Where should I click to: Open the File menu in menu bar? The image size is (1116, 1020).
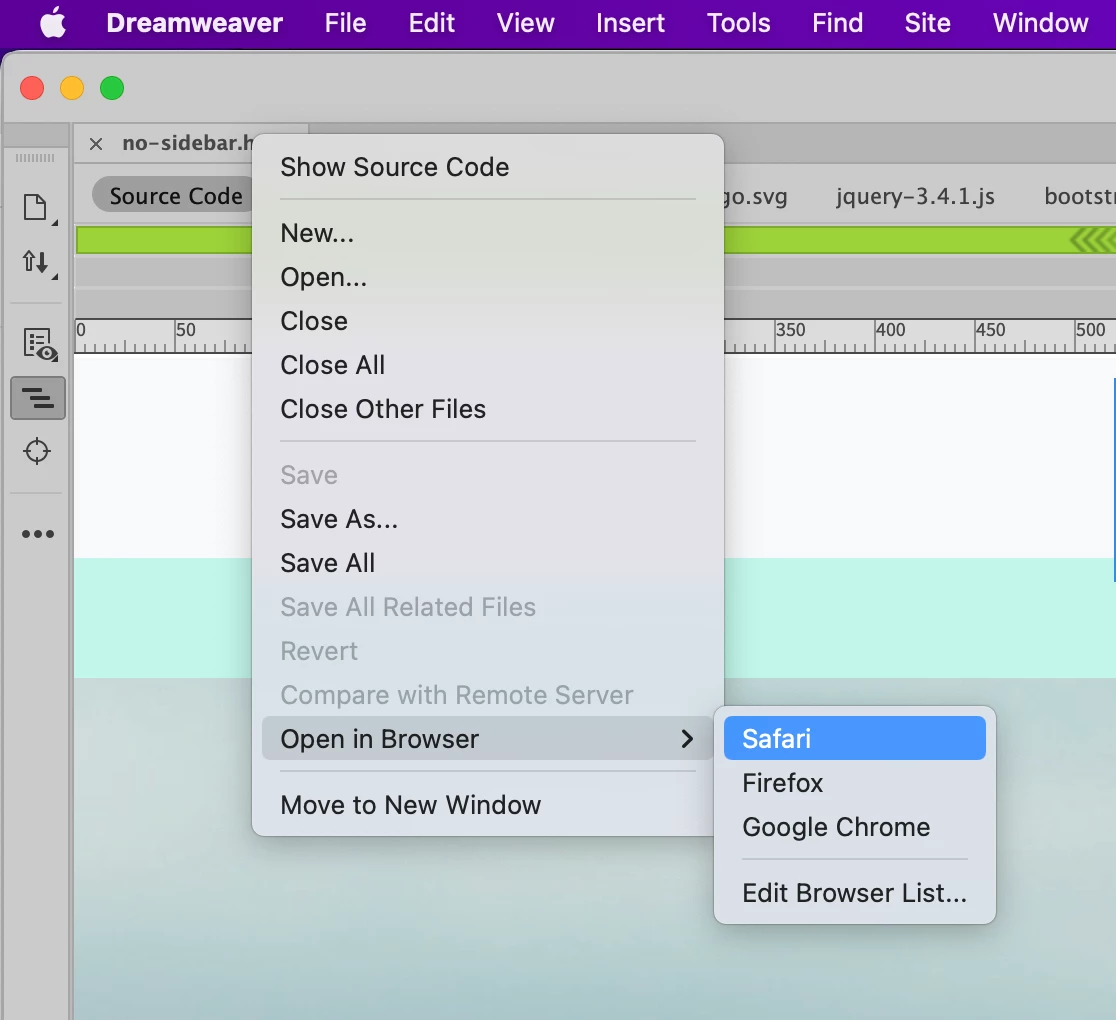[x=345, y=23]
